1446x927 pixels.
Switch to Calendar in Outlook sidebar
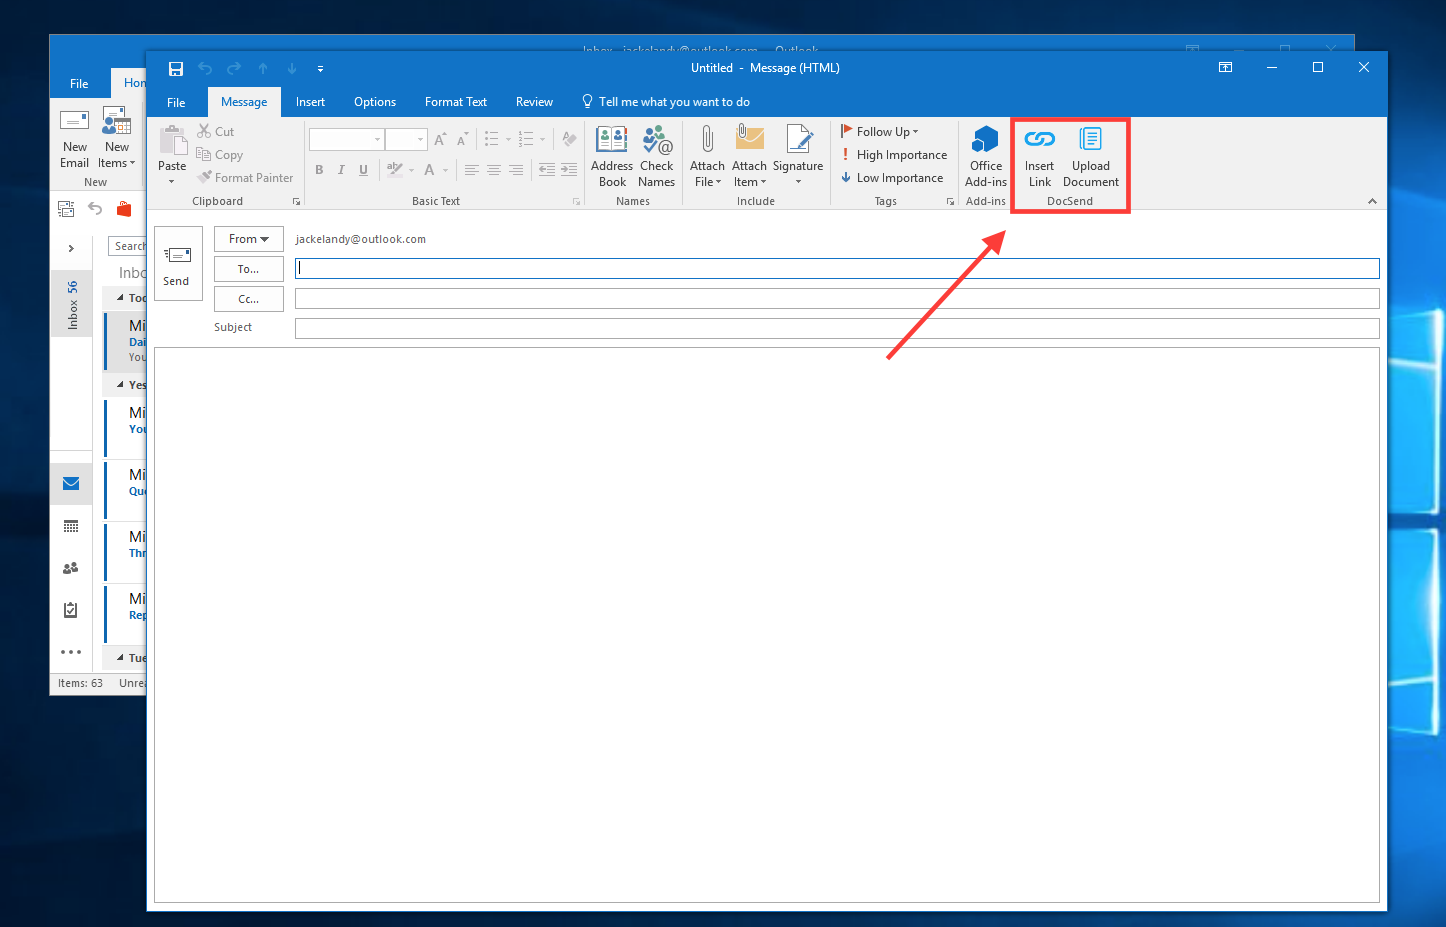pos(71,526)
